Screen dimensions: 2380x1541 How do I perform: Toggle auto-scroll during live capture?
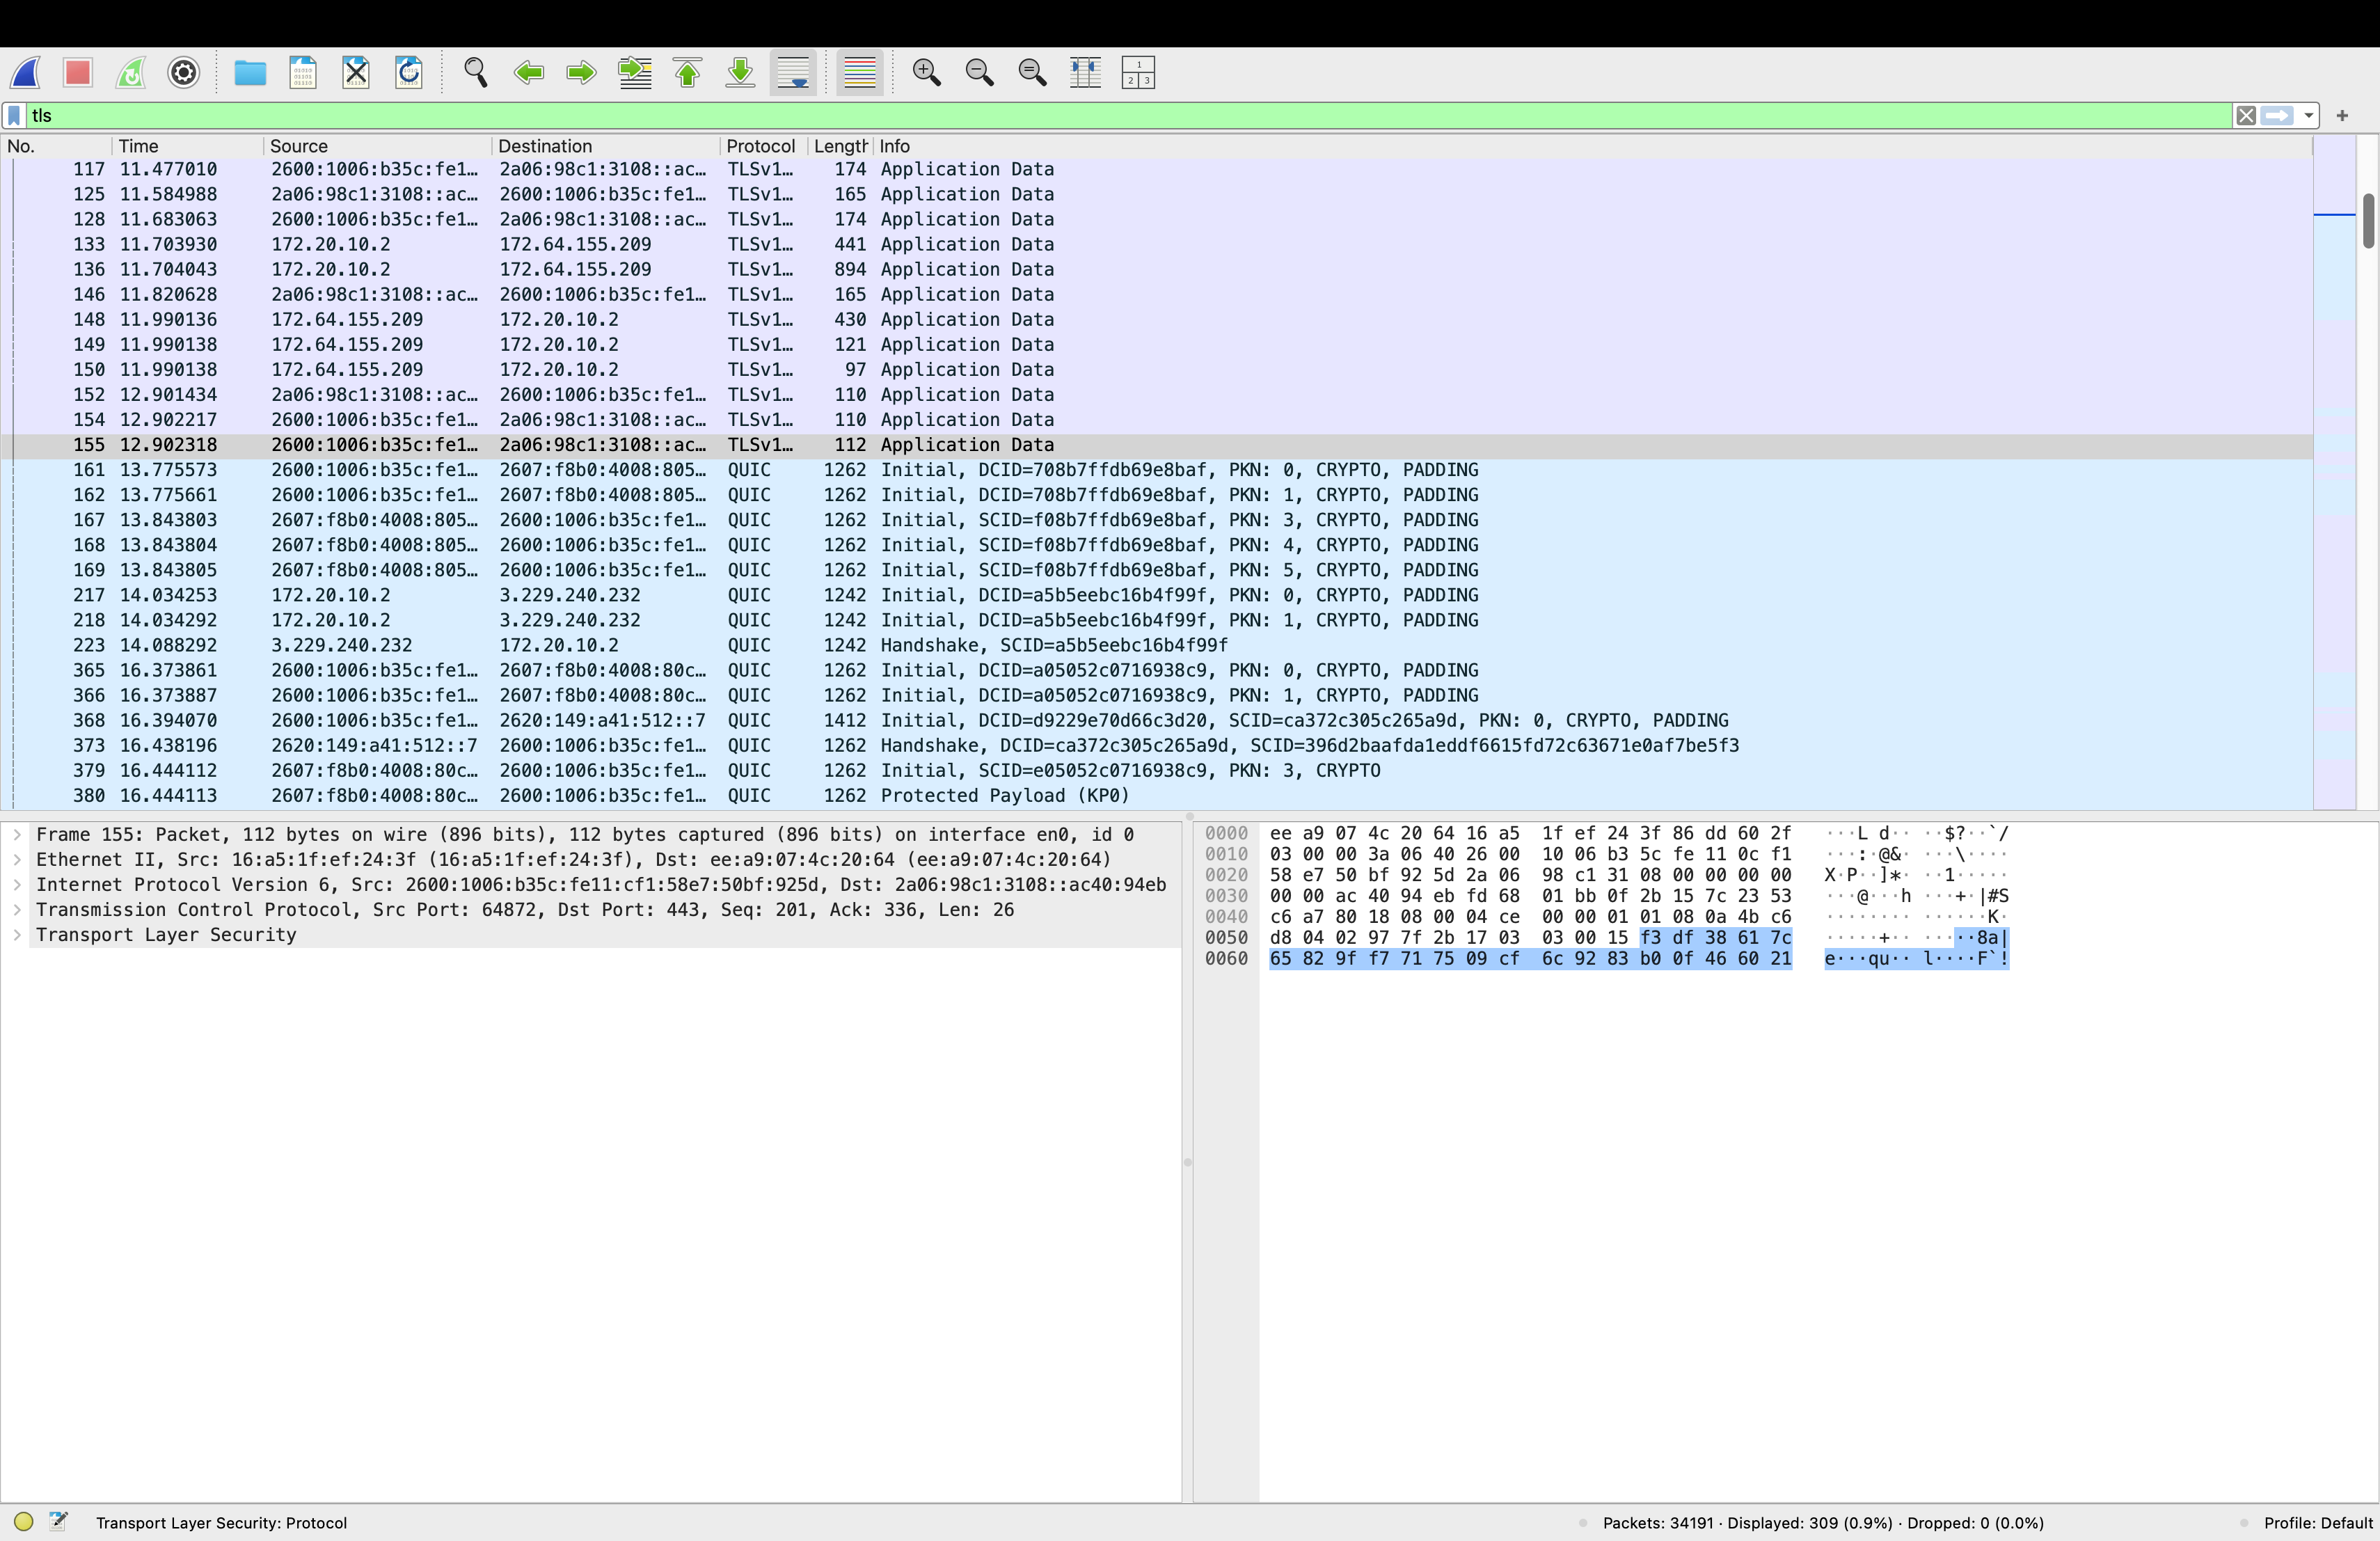(x=793, y=73)
